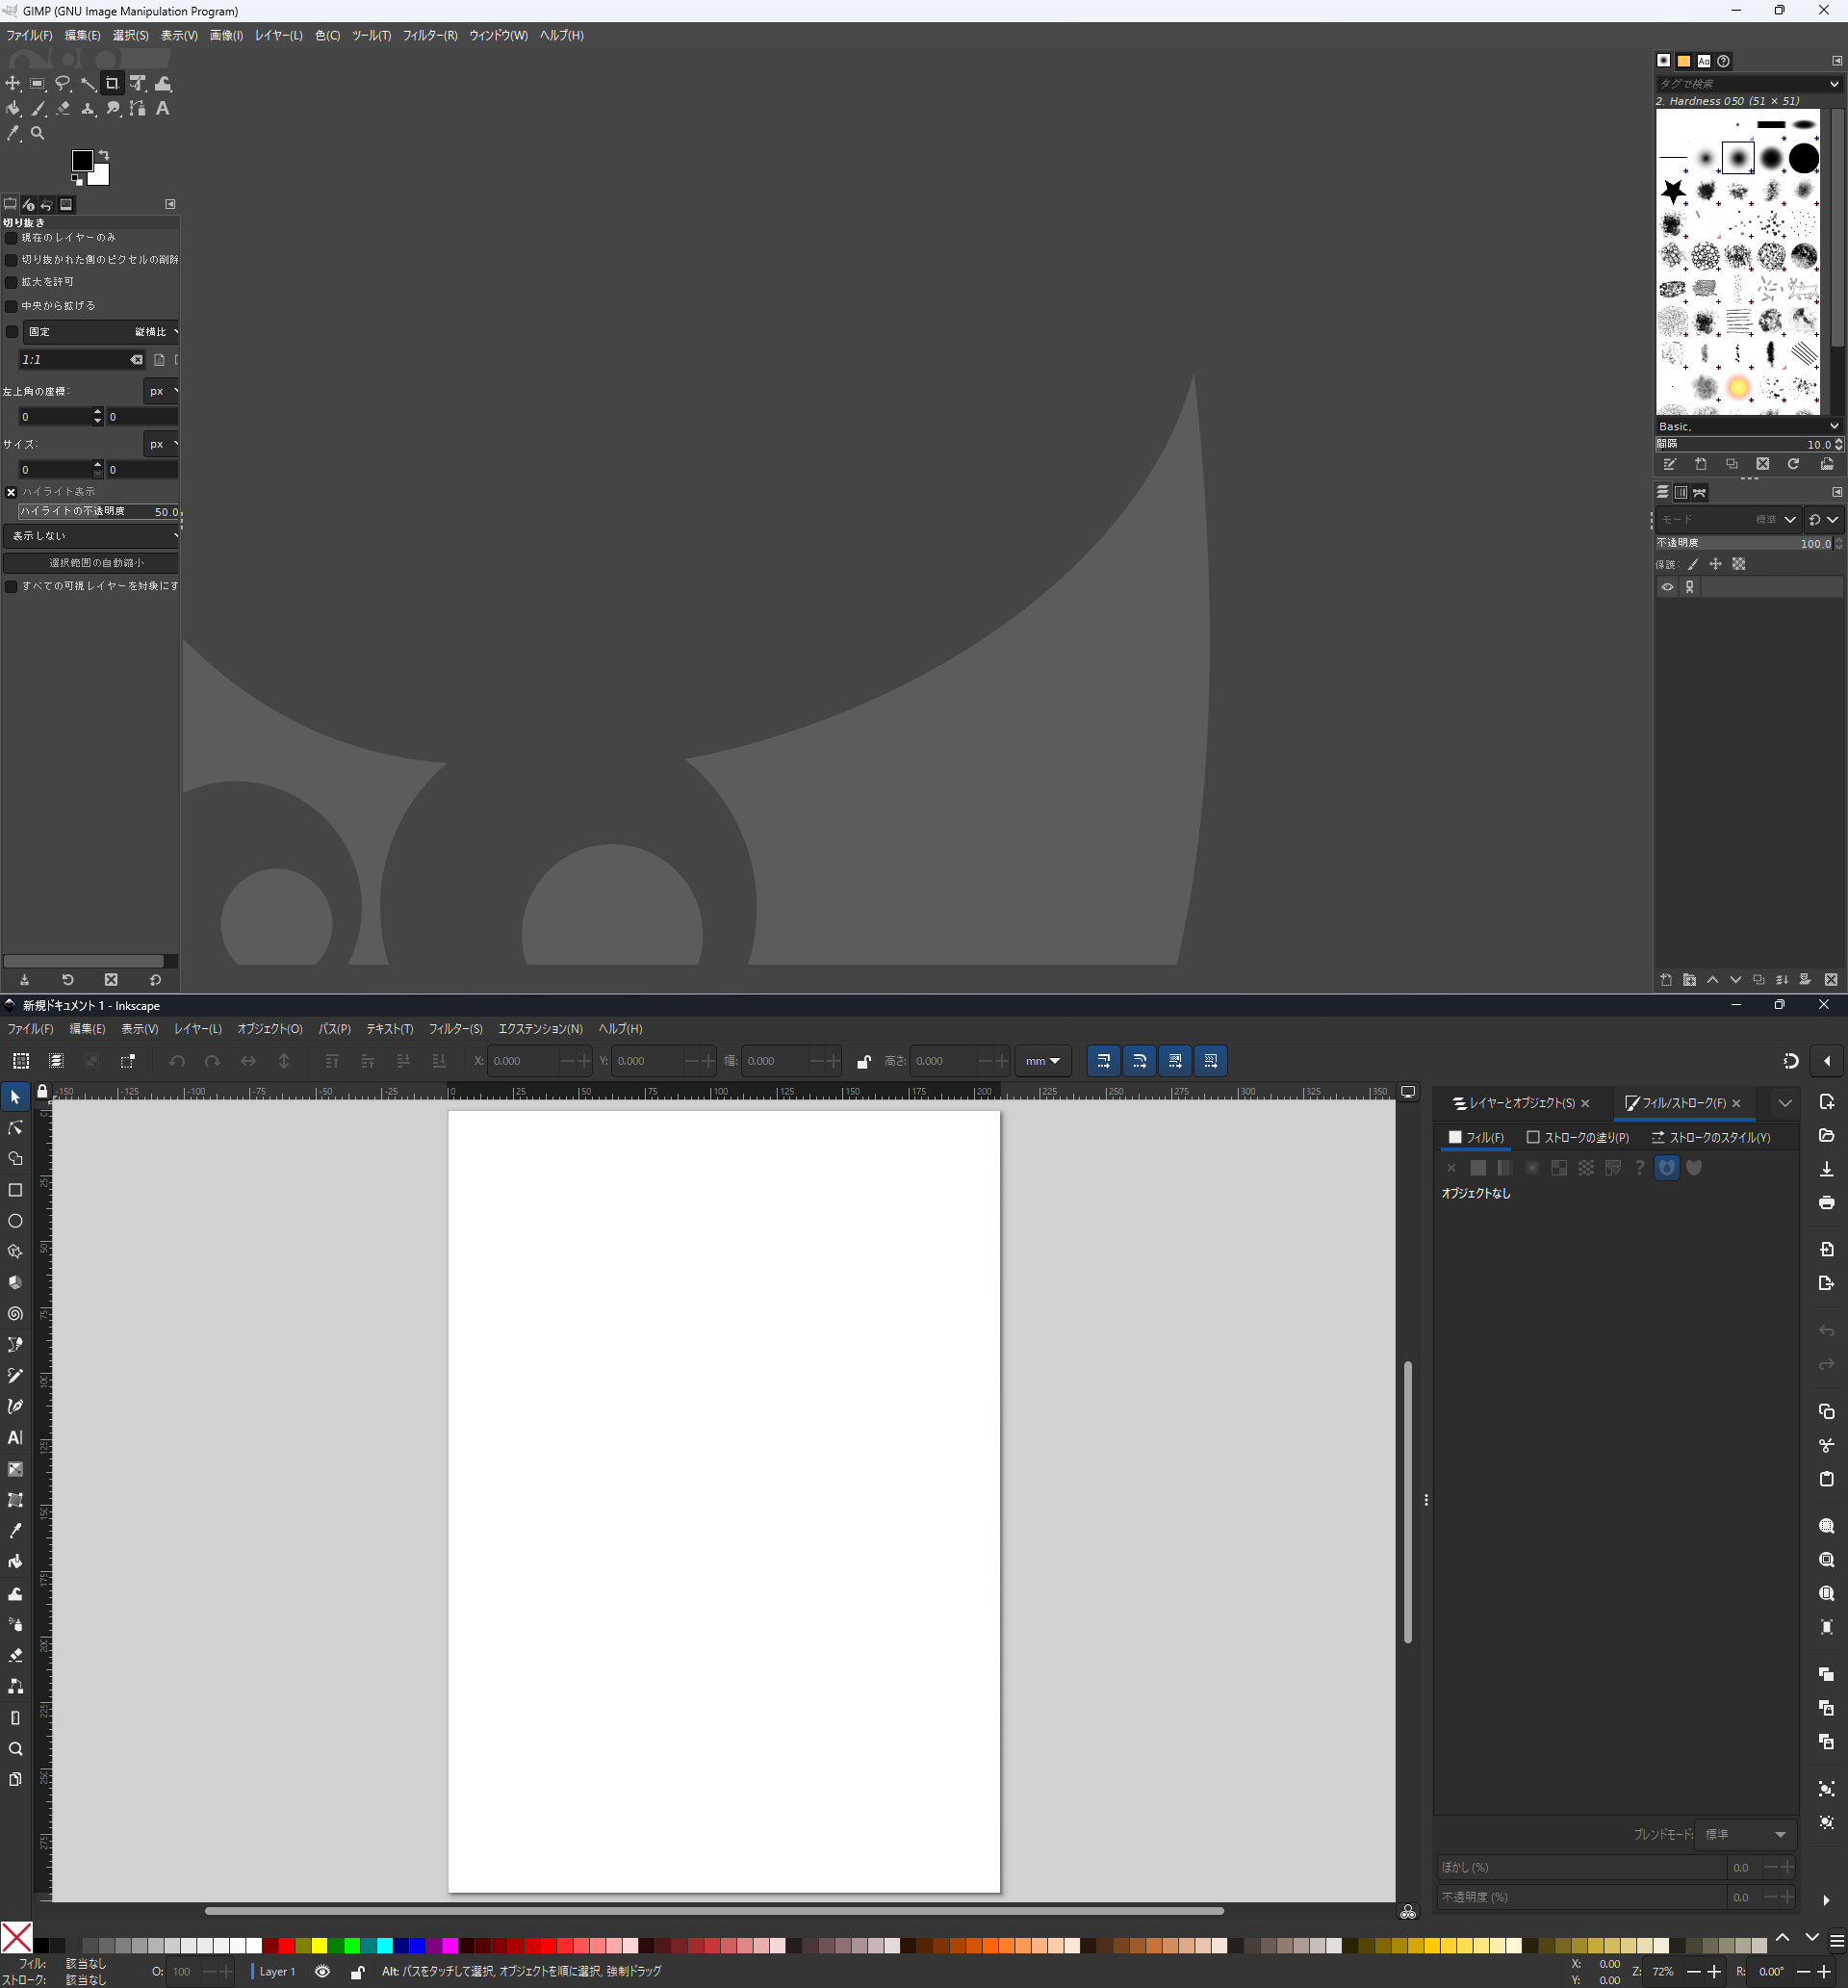The width and height of the screenshot is (1848, 1988).
Task: Expand the ブレンドモード 標準 dropdown
Action: pyautogui.click(x=1745, y=1834)
